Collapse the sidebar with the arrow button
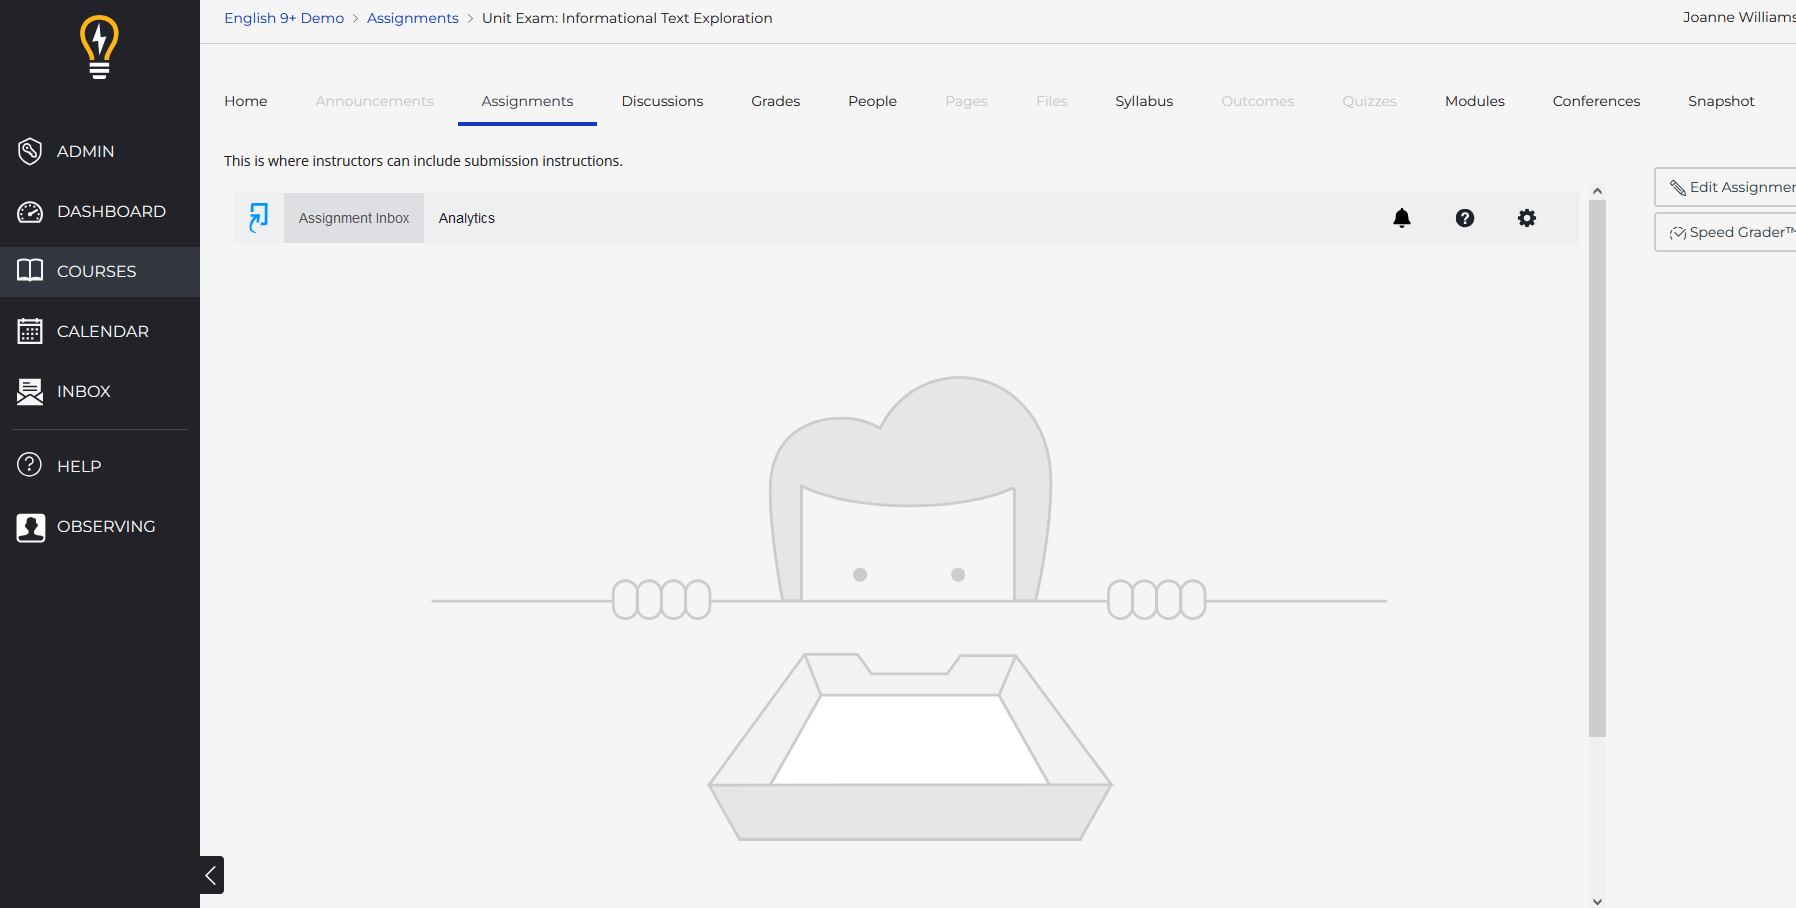Image resolution: width=1796 pixels, height=908 pixels. [x=211, y=875]
